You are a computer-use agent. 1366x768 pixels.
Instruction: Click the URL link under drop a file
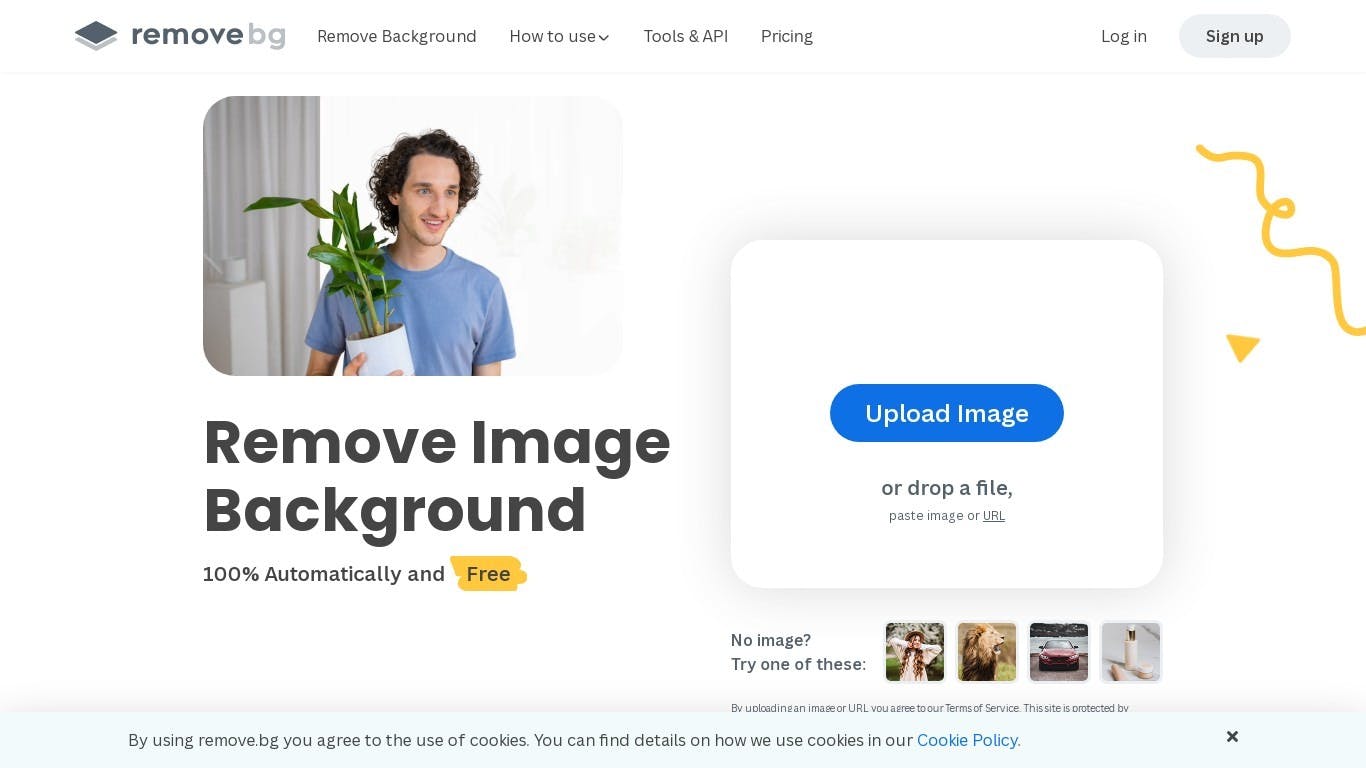point(993,516)
